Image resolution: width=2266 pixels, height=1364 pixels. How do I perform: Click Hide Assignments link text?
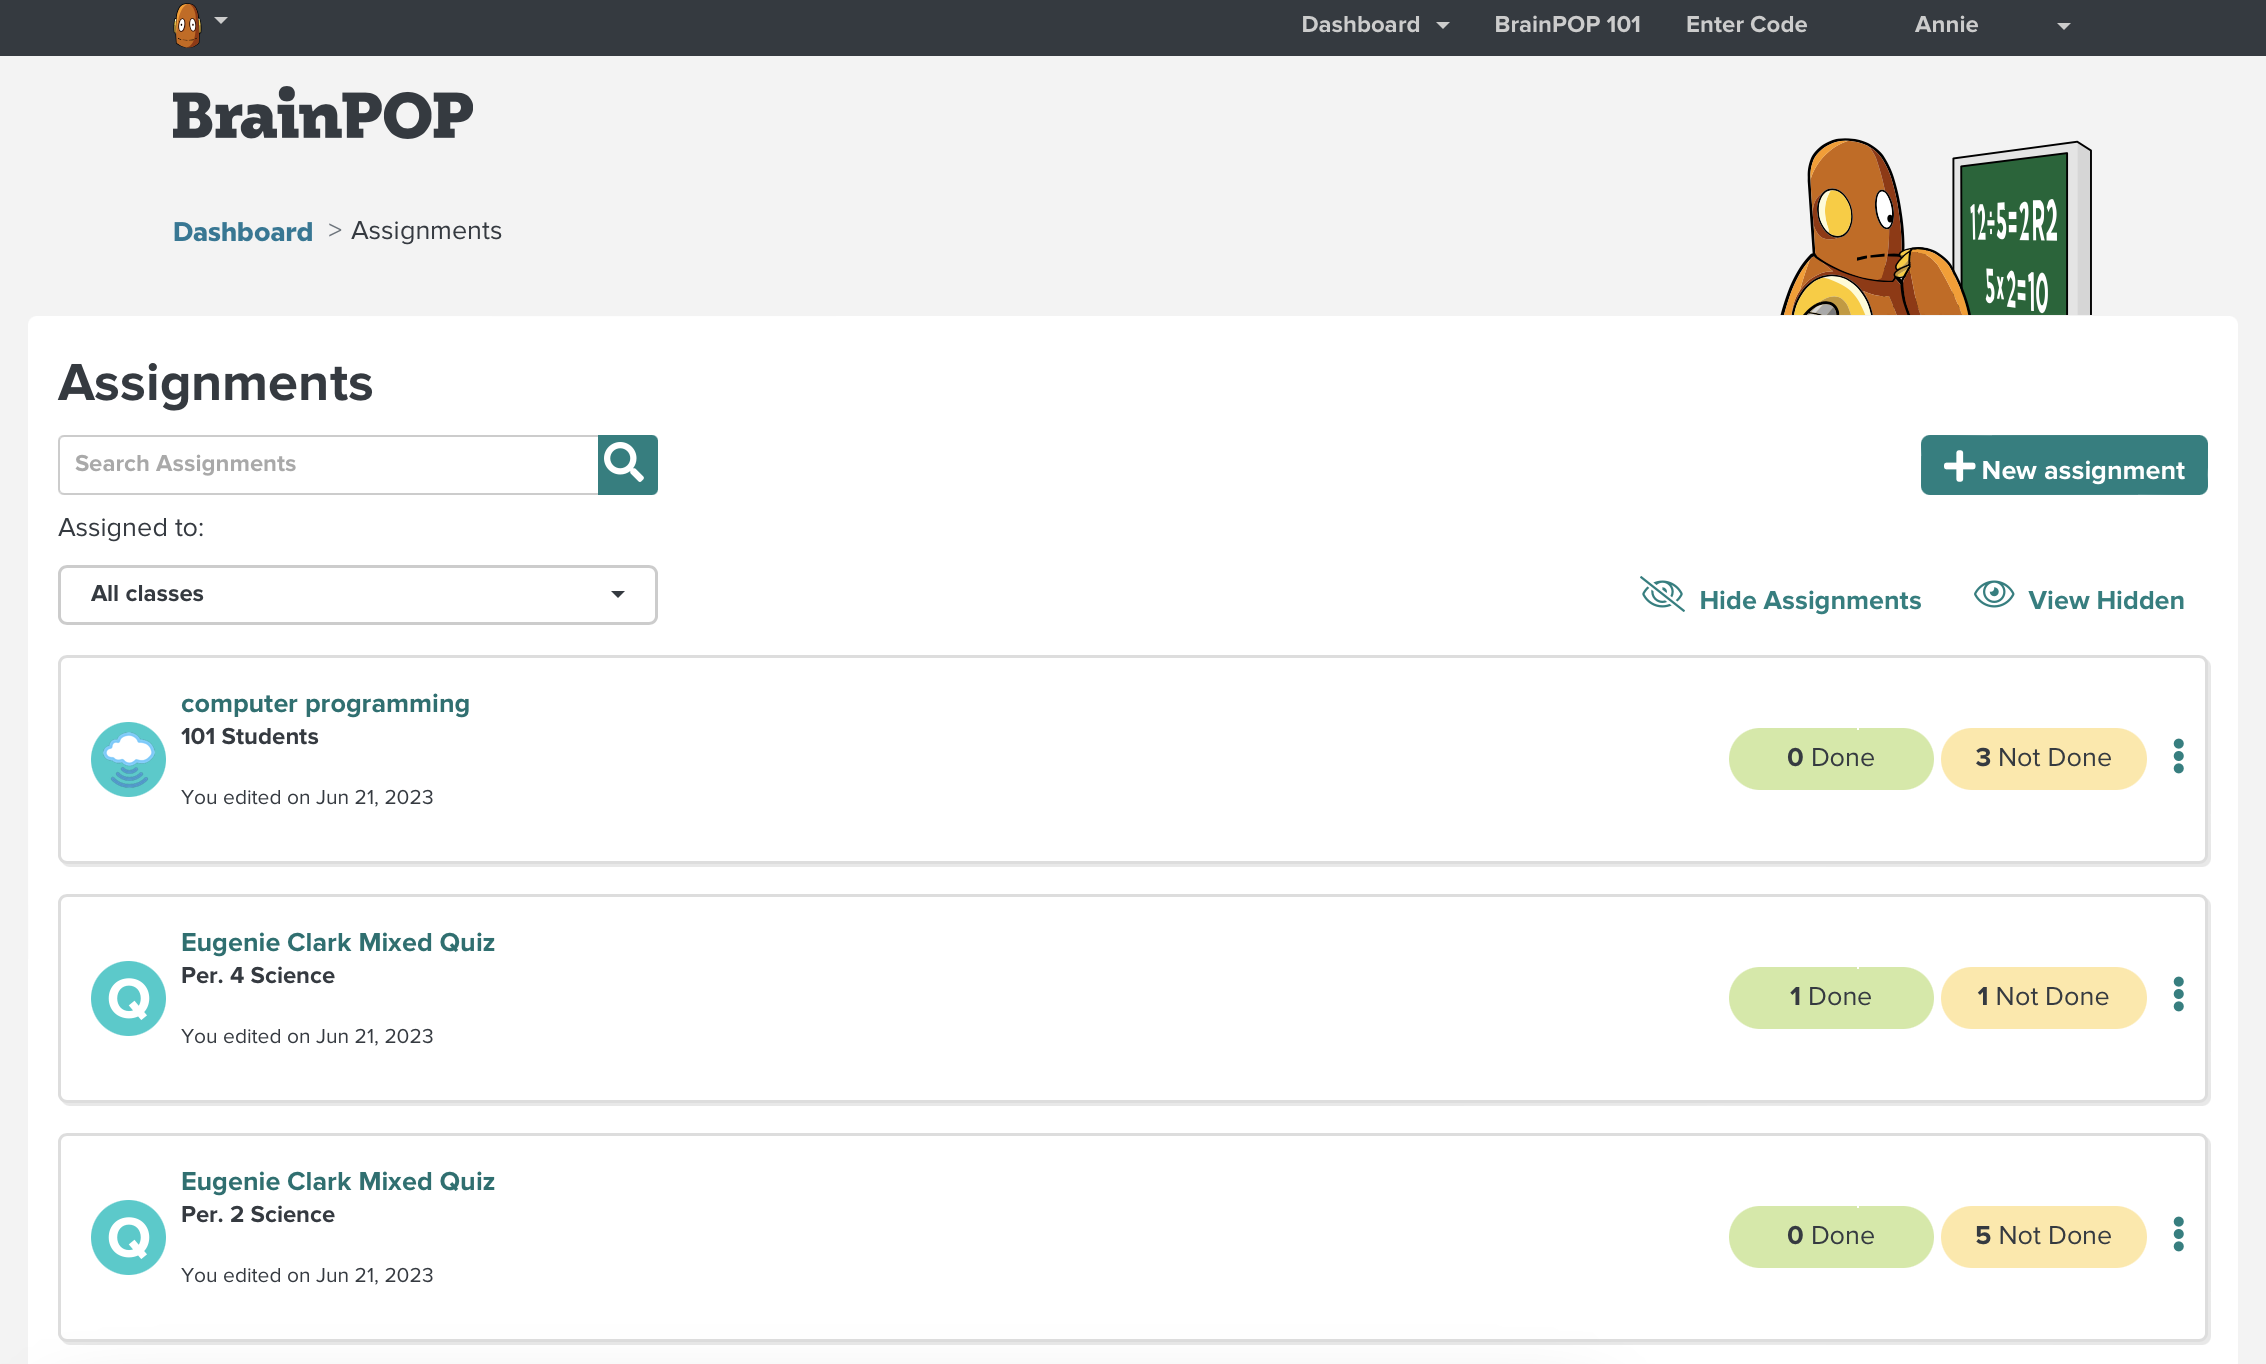click(1810, 601)
